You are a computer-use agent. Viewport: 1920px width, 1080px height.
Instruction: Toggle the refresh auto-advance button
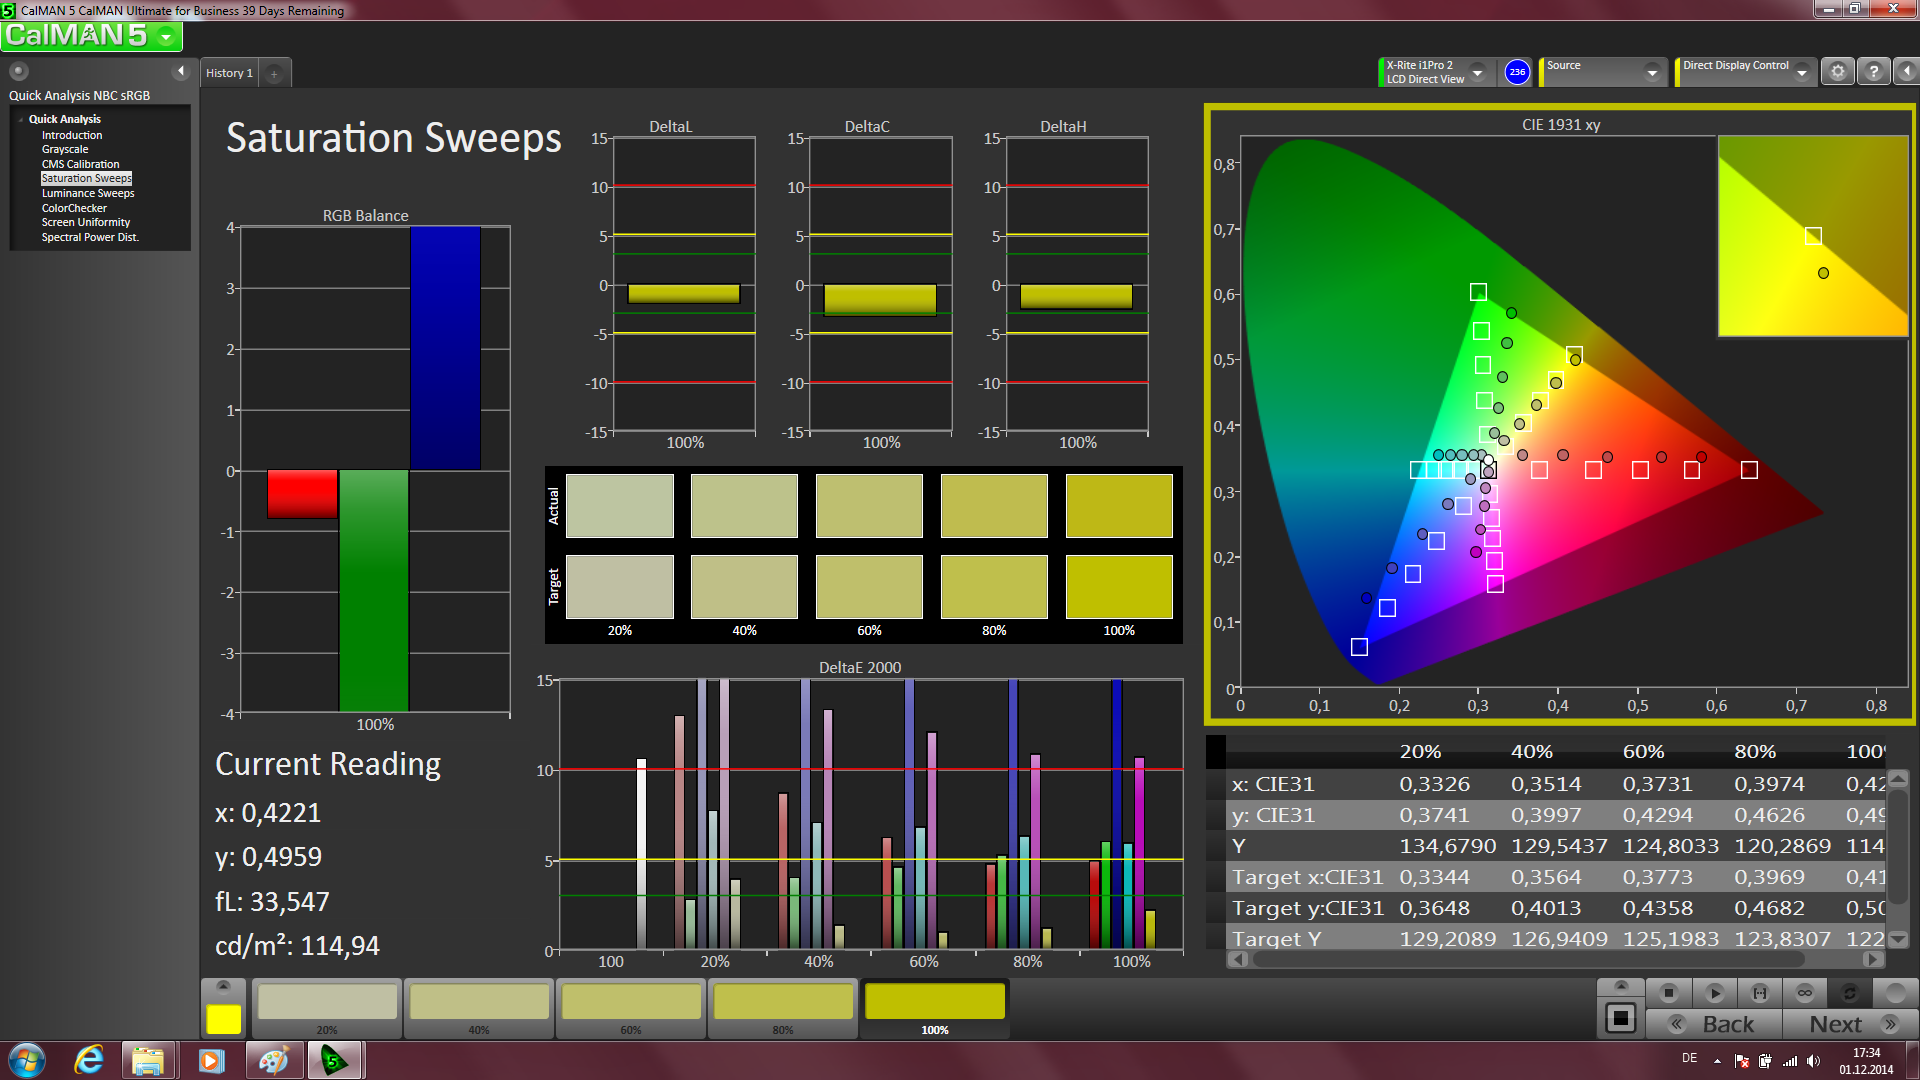[1850, 993]
